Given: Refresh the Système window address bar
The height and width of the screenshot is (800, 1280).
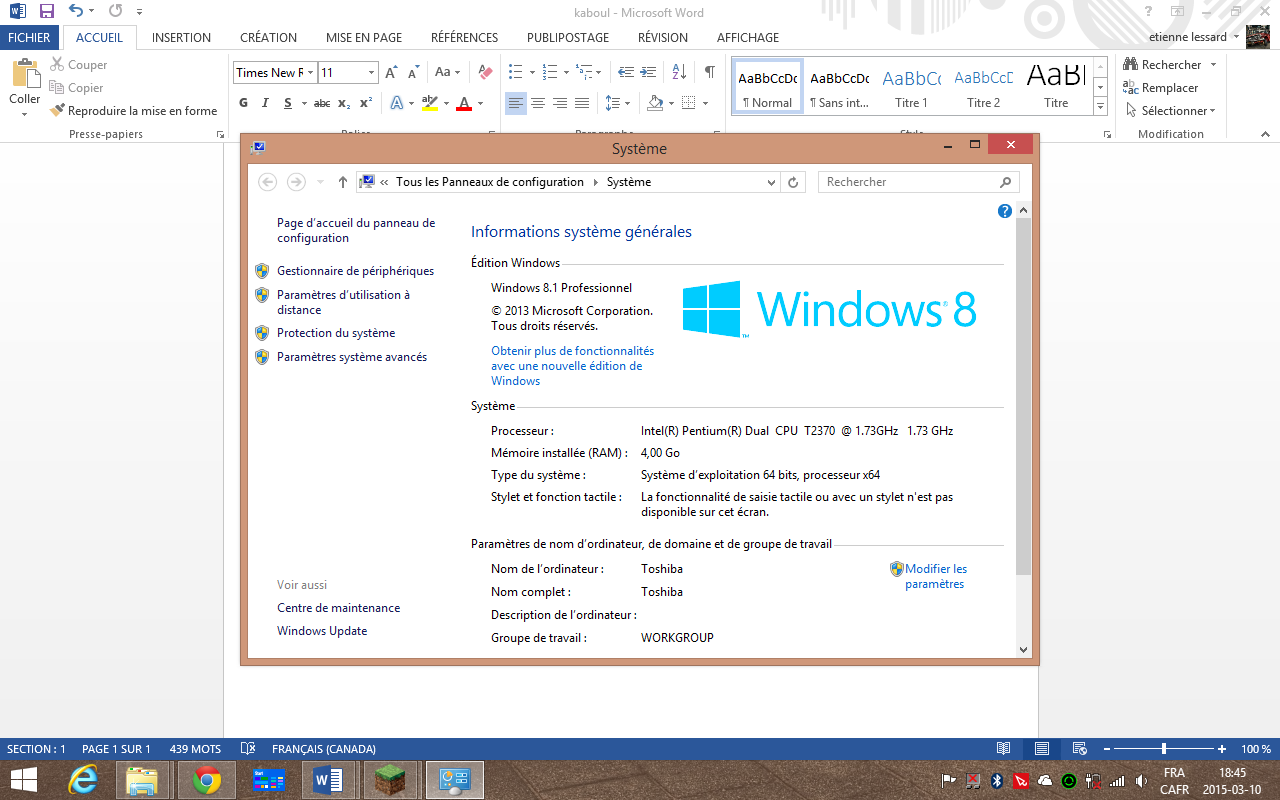Looking at the screenshot, I should click(x=793, y=182).
